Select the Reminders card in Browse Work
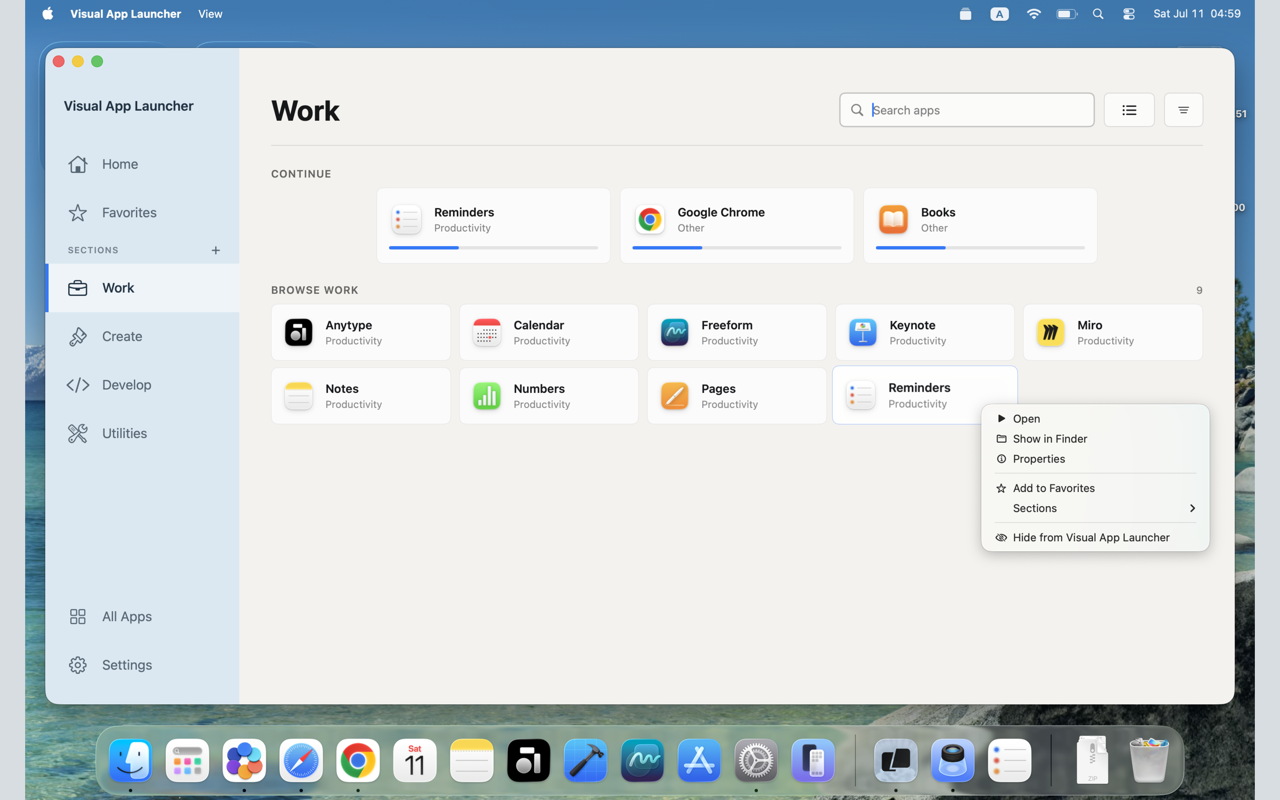This screenshot has width=1280, height=800. click(925, 395)
